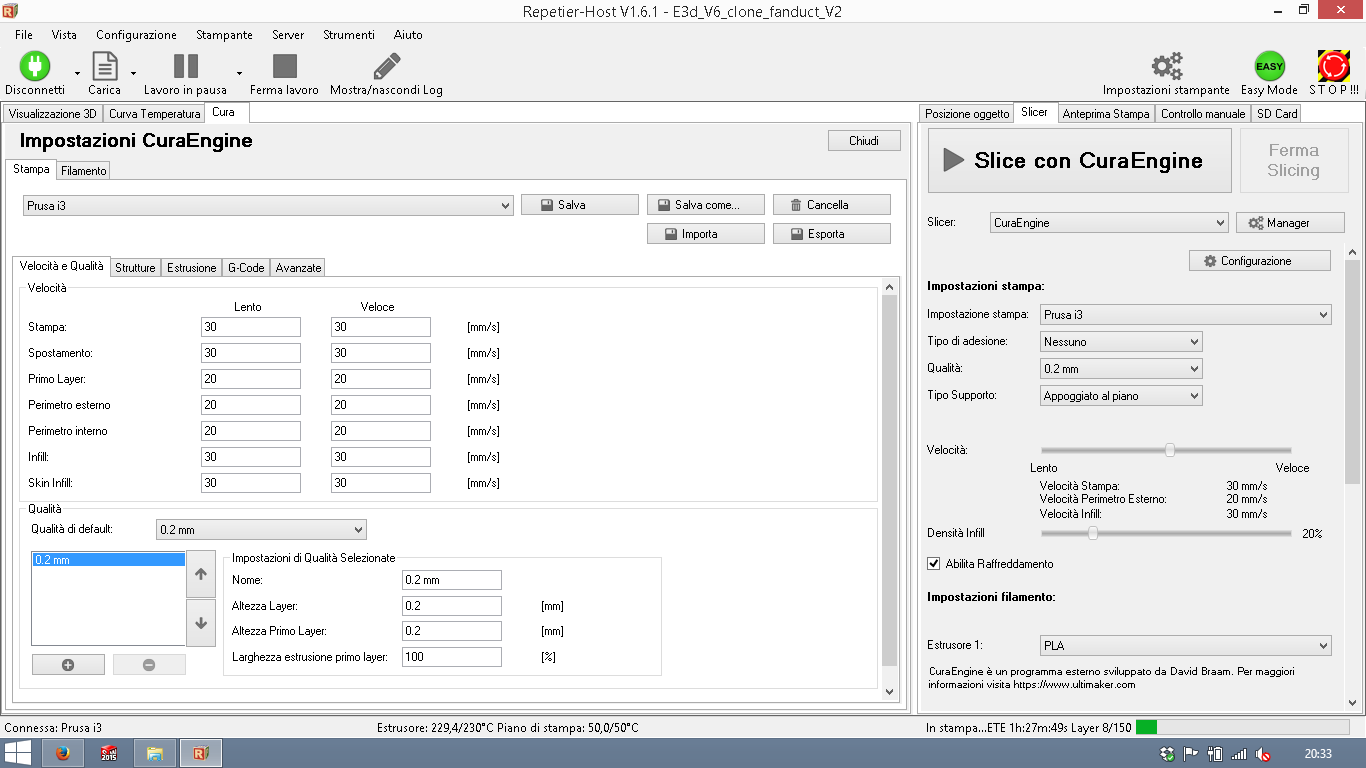Screen dimensions: 1366x768
Task: Open the Strumenti menu
Action: (349, 35)
